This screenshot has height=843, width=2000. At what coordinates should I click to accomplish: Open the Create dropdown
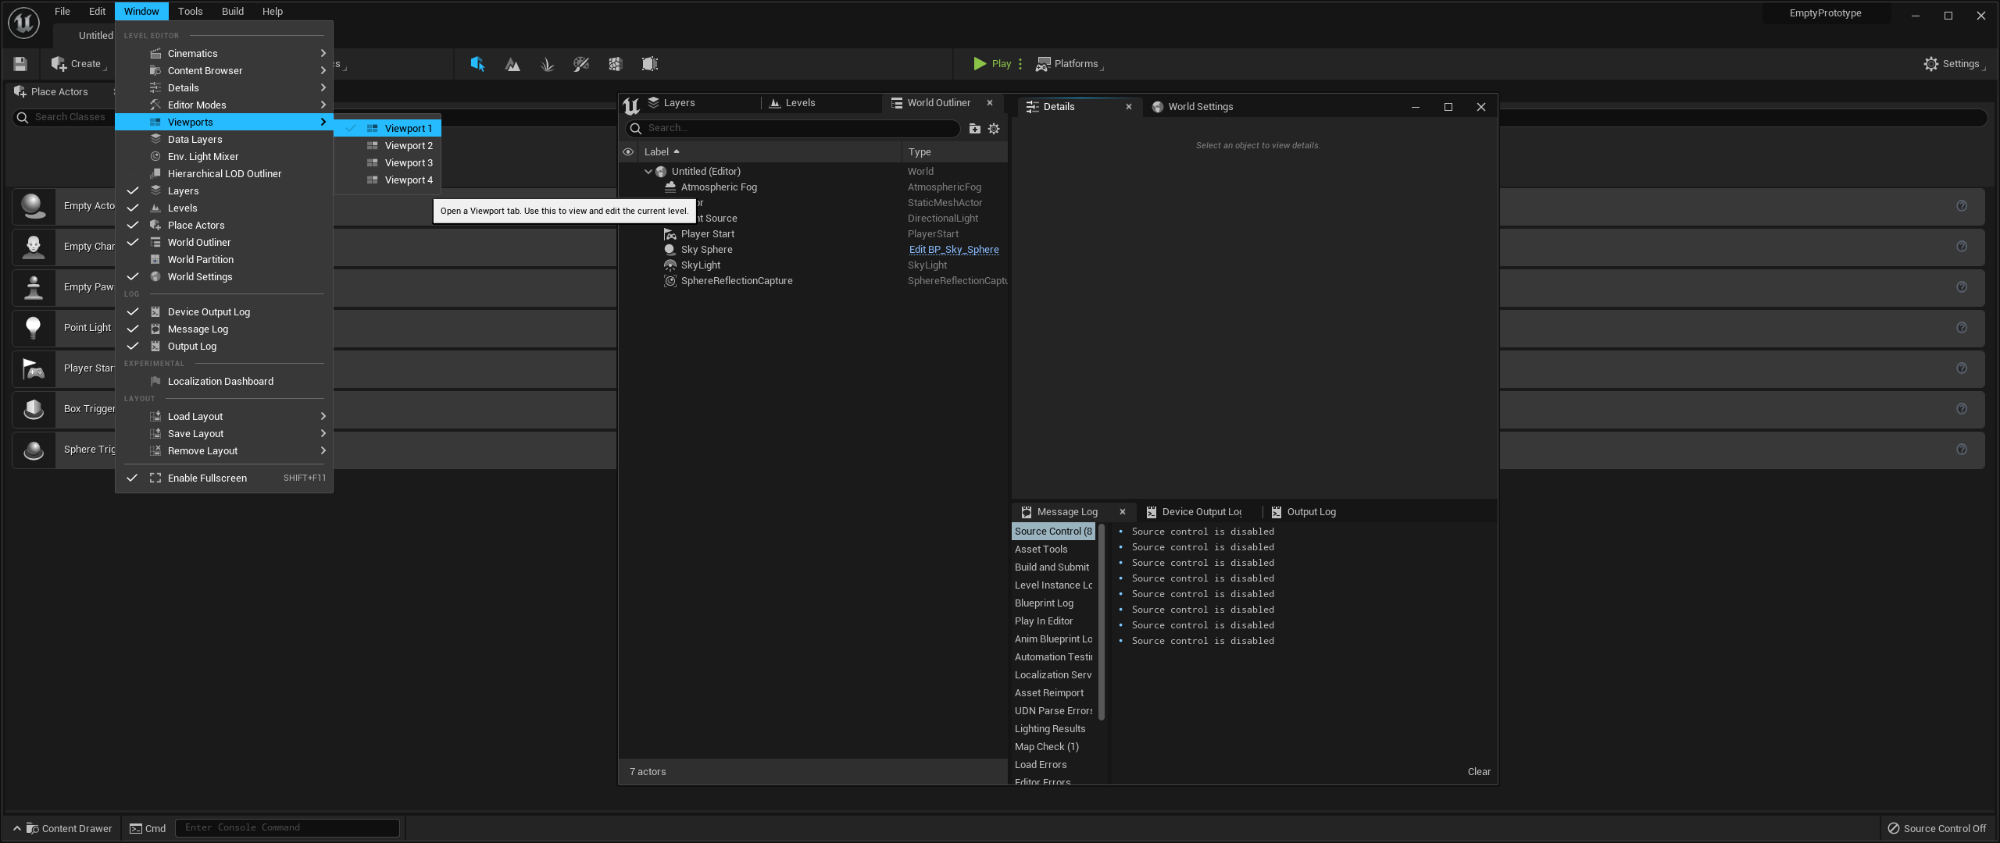point(78,64)
